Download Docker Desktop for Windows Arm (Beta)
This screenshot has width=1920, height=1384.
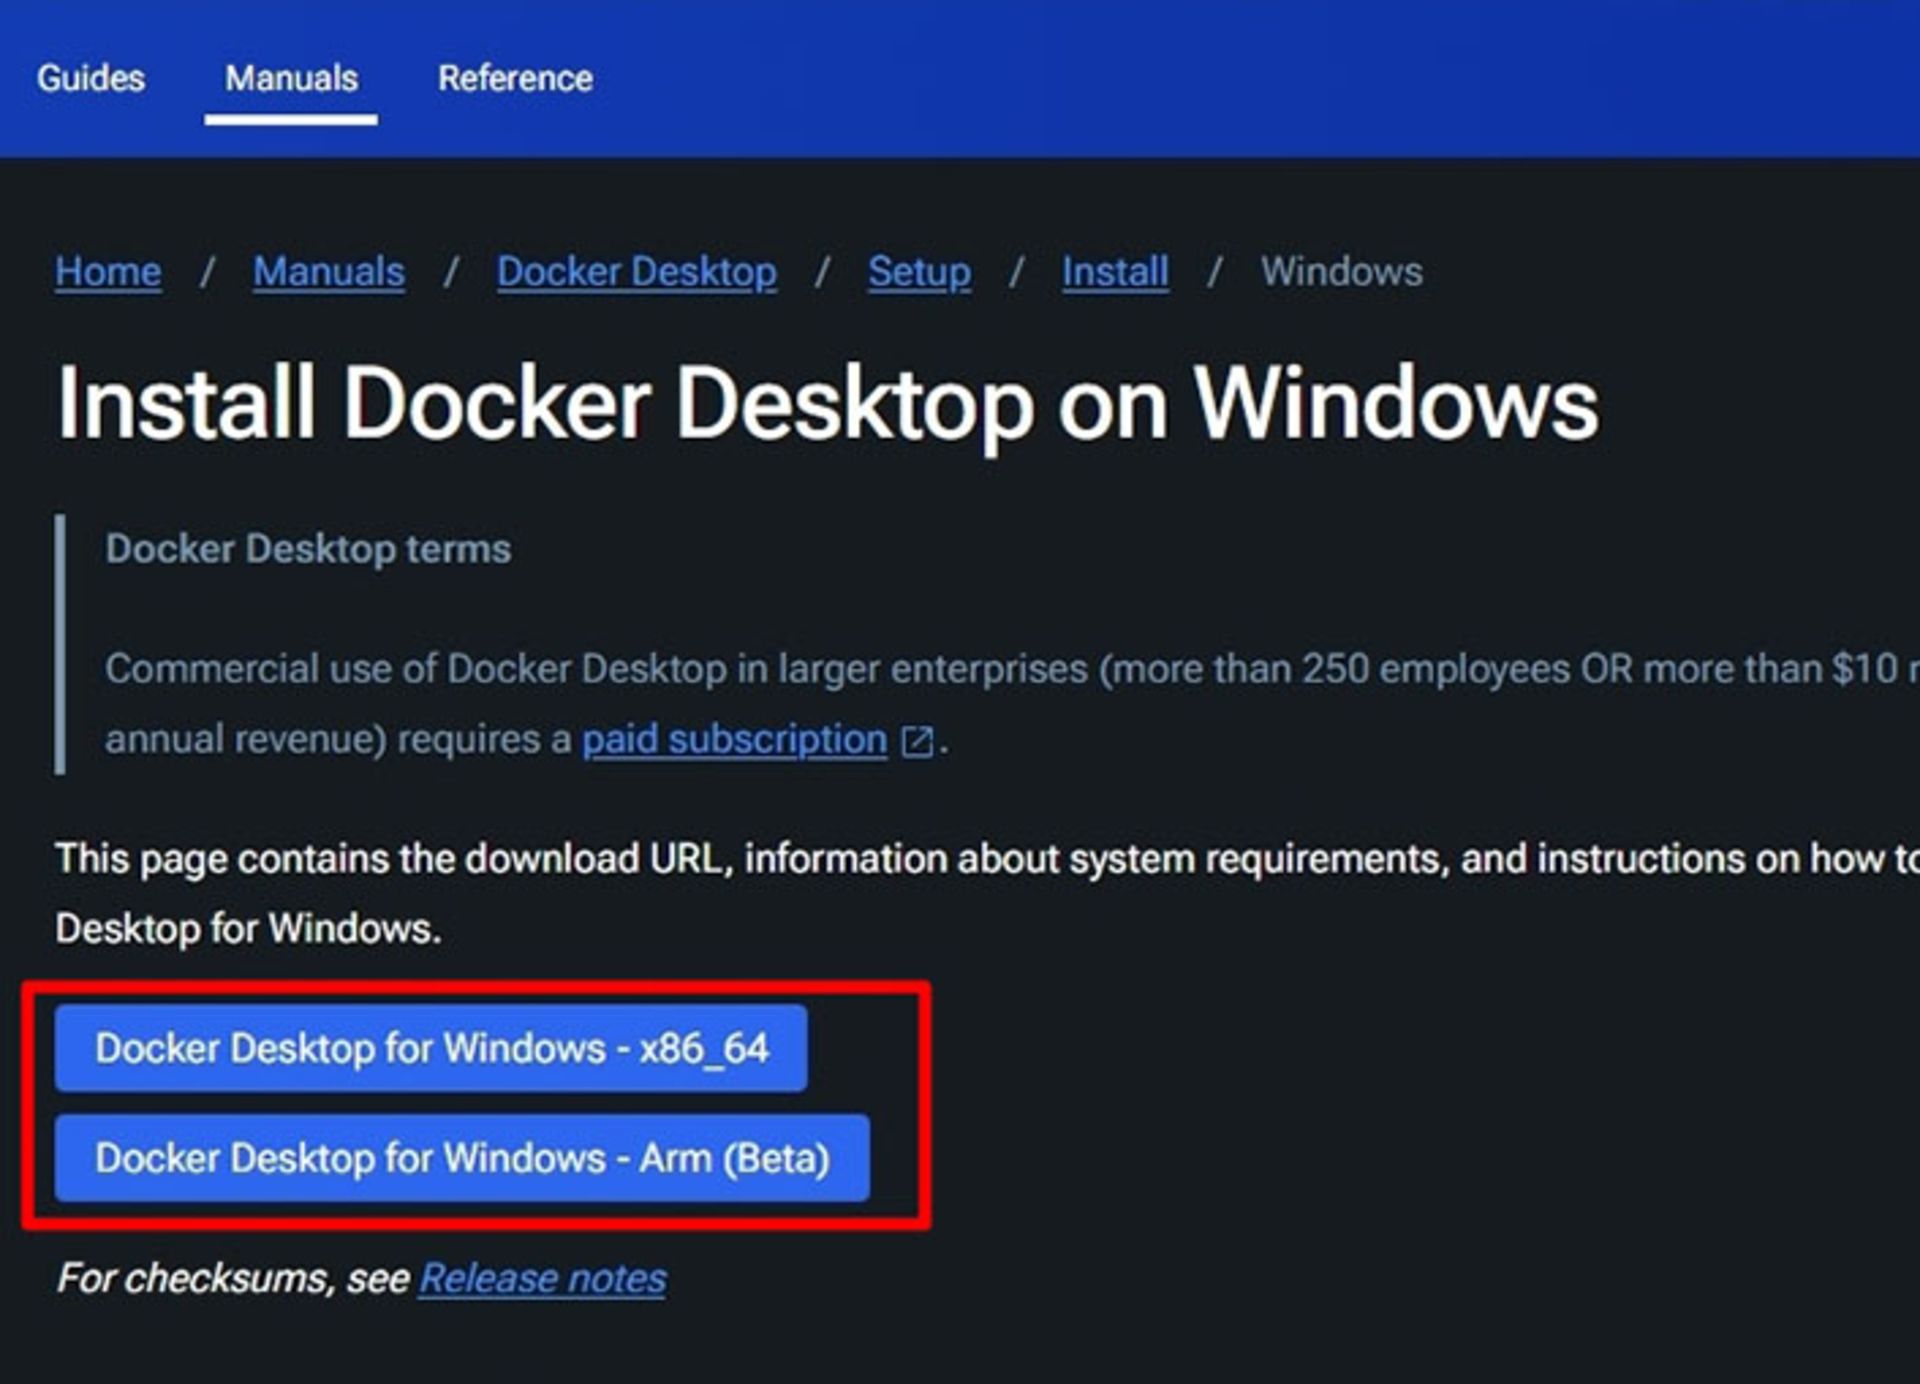pos(462,1158)
